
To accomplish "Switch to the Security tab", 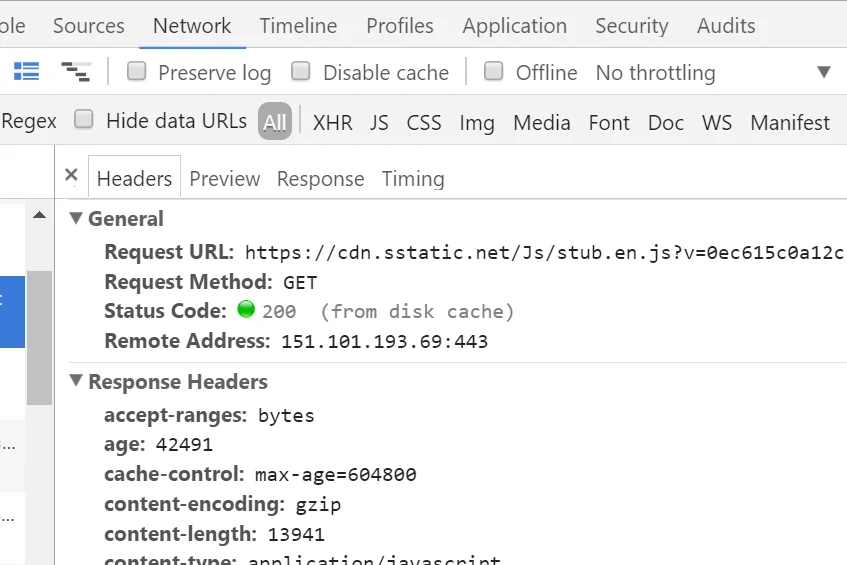I will pos(631,26).
